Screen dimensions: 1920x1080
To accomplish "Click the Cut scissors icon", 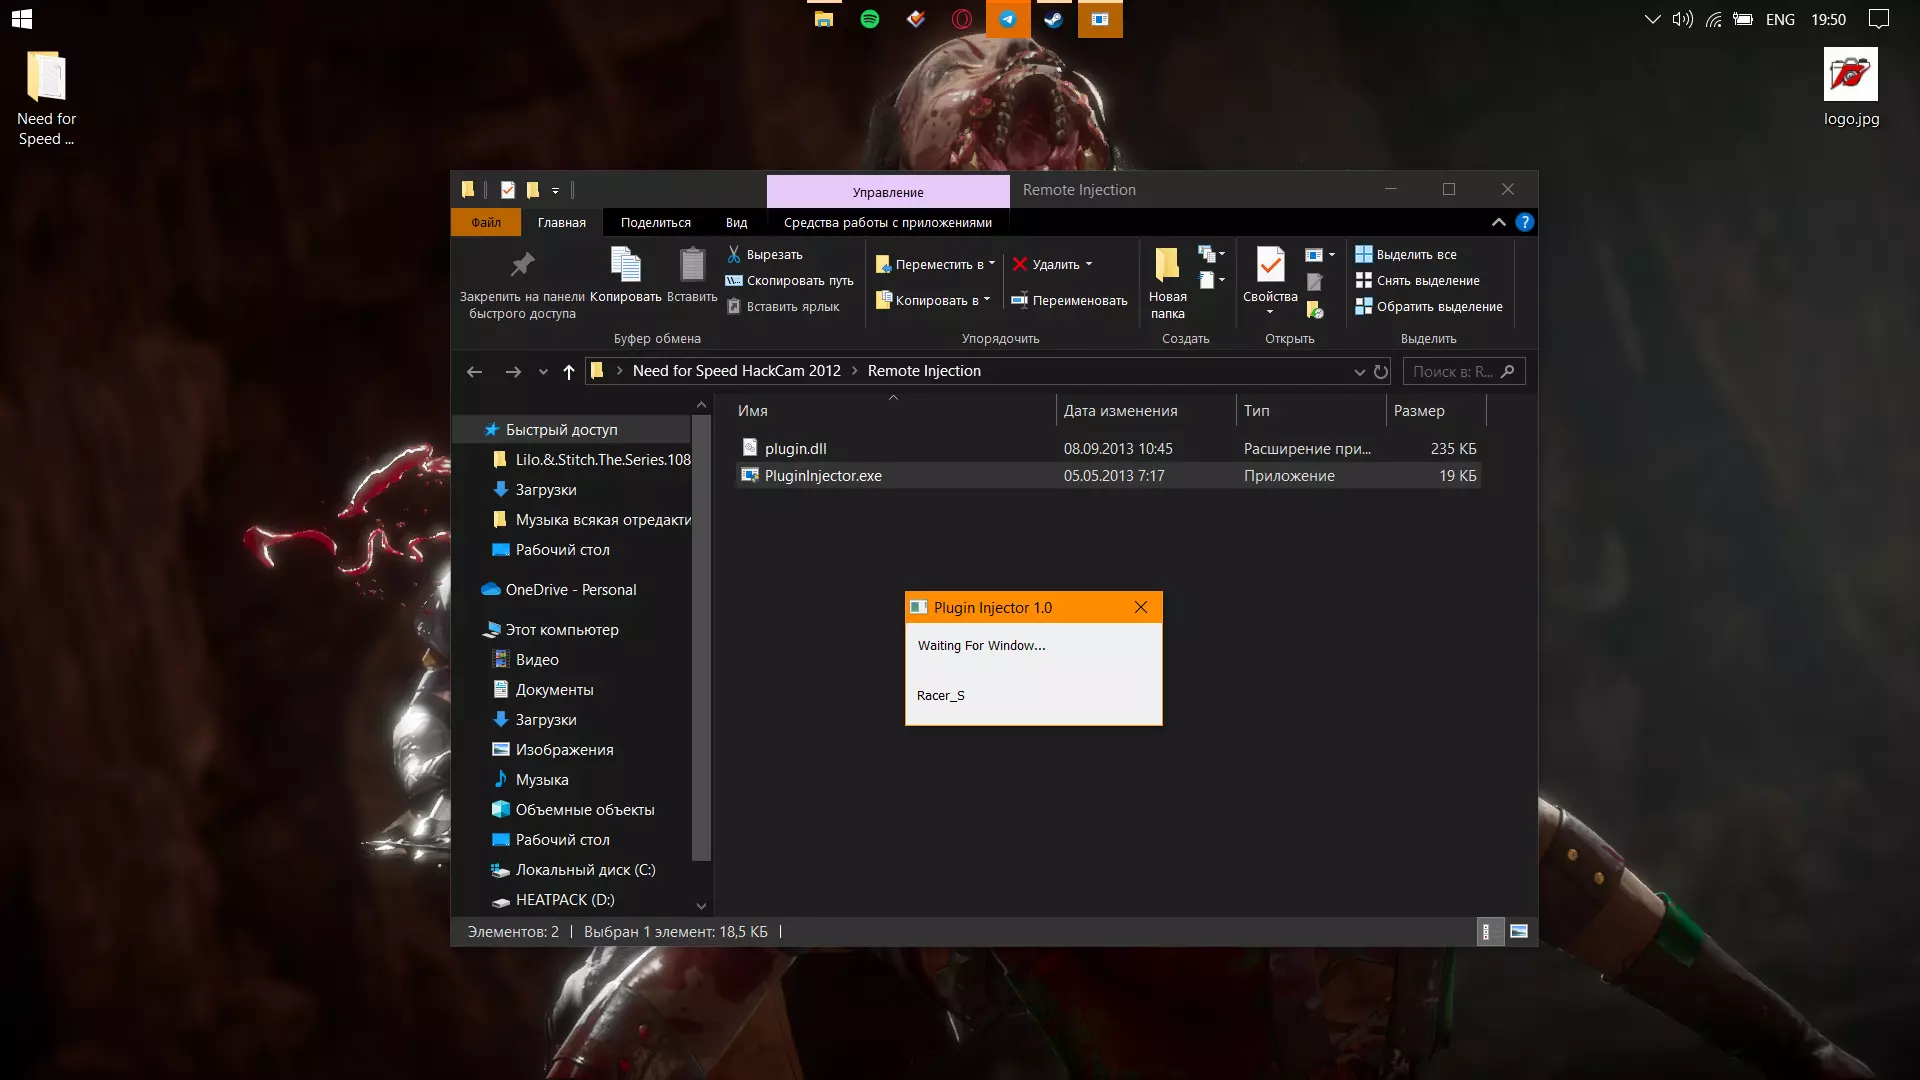I will (x=734, y=254).
